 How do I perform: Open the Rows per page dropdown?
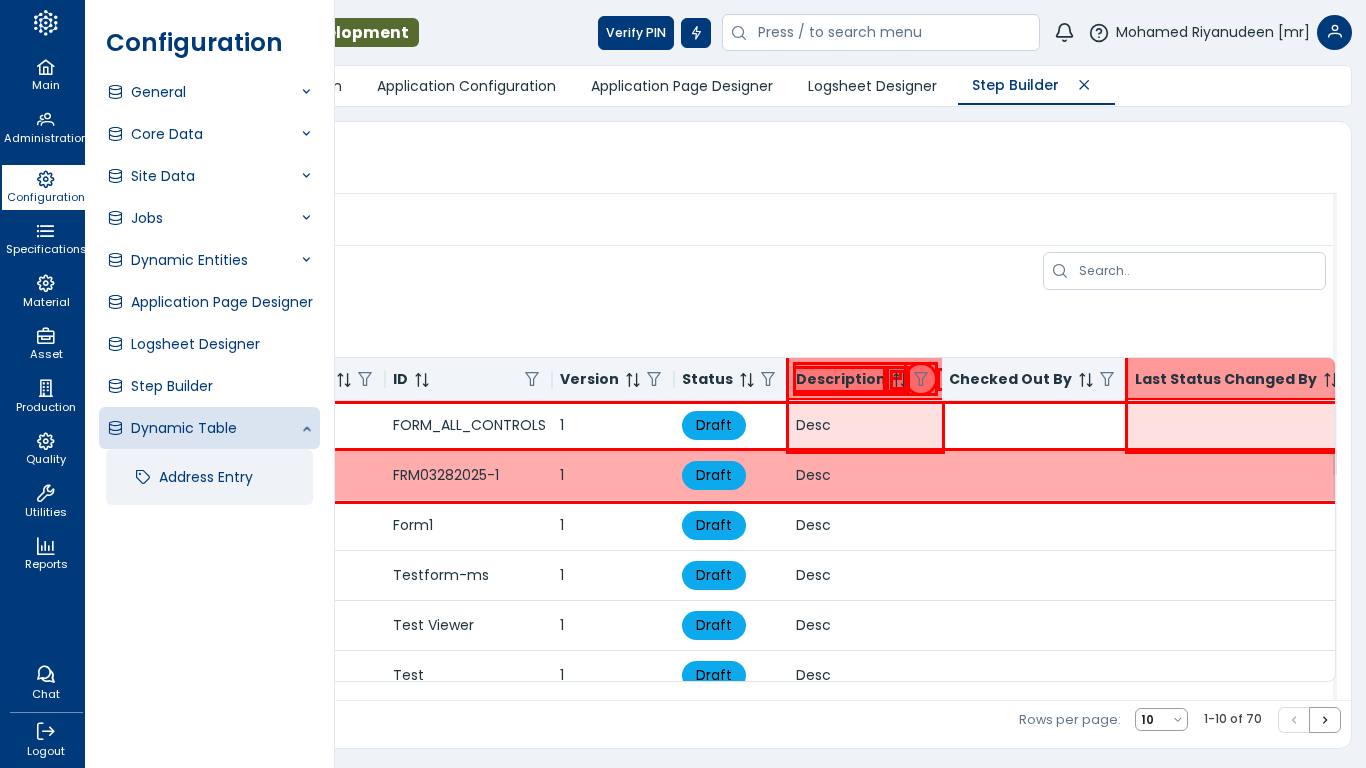click(x=1161, y=720)
